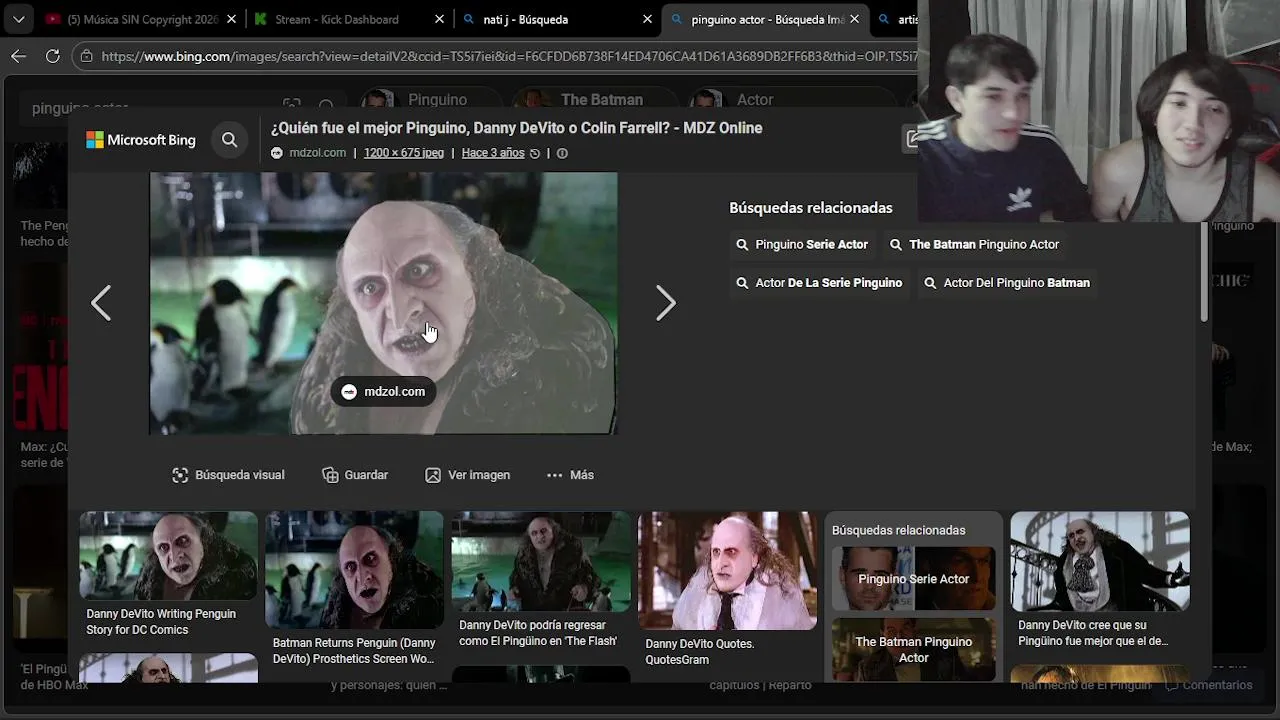Search for The Batman Pinguino Actor
Image resolution: width=1280 pixels, height=720 pixels.
[974, 244]
